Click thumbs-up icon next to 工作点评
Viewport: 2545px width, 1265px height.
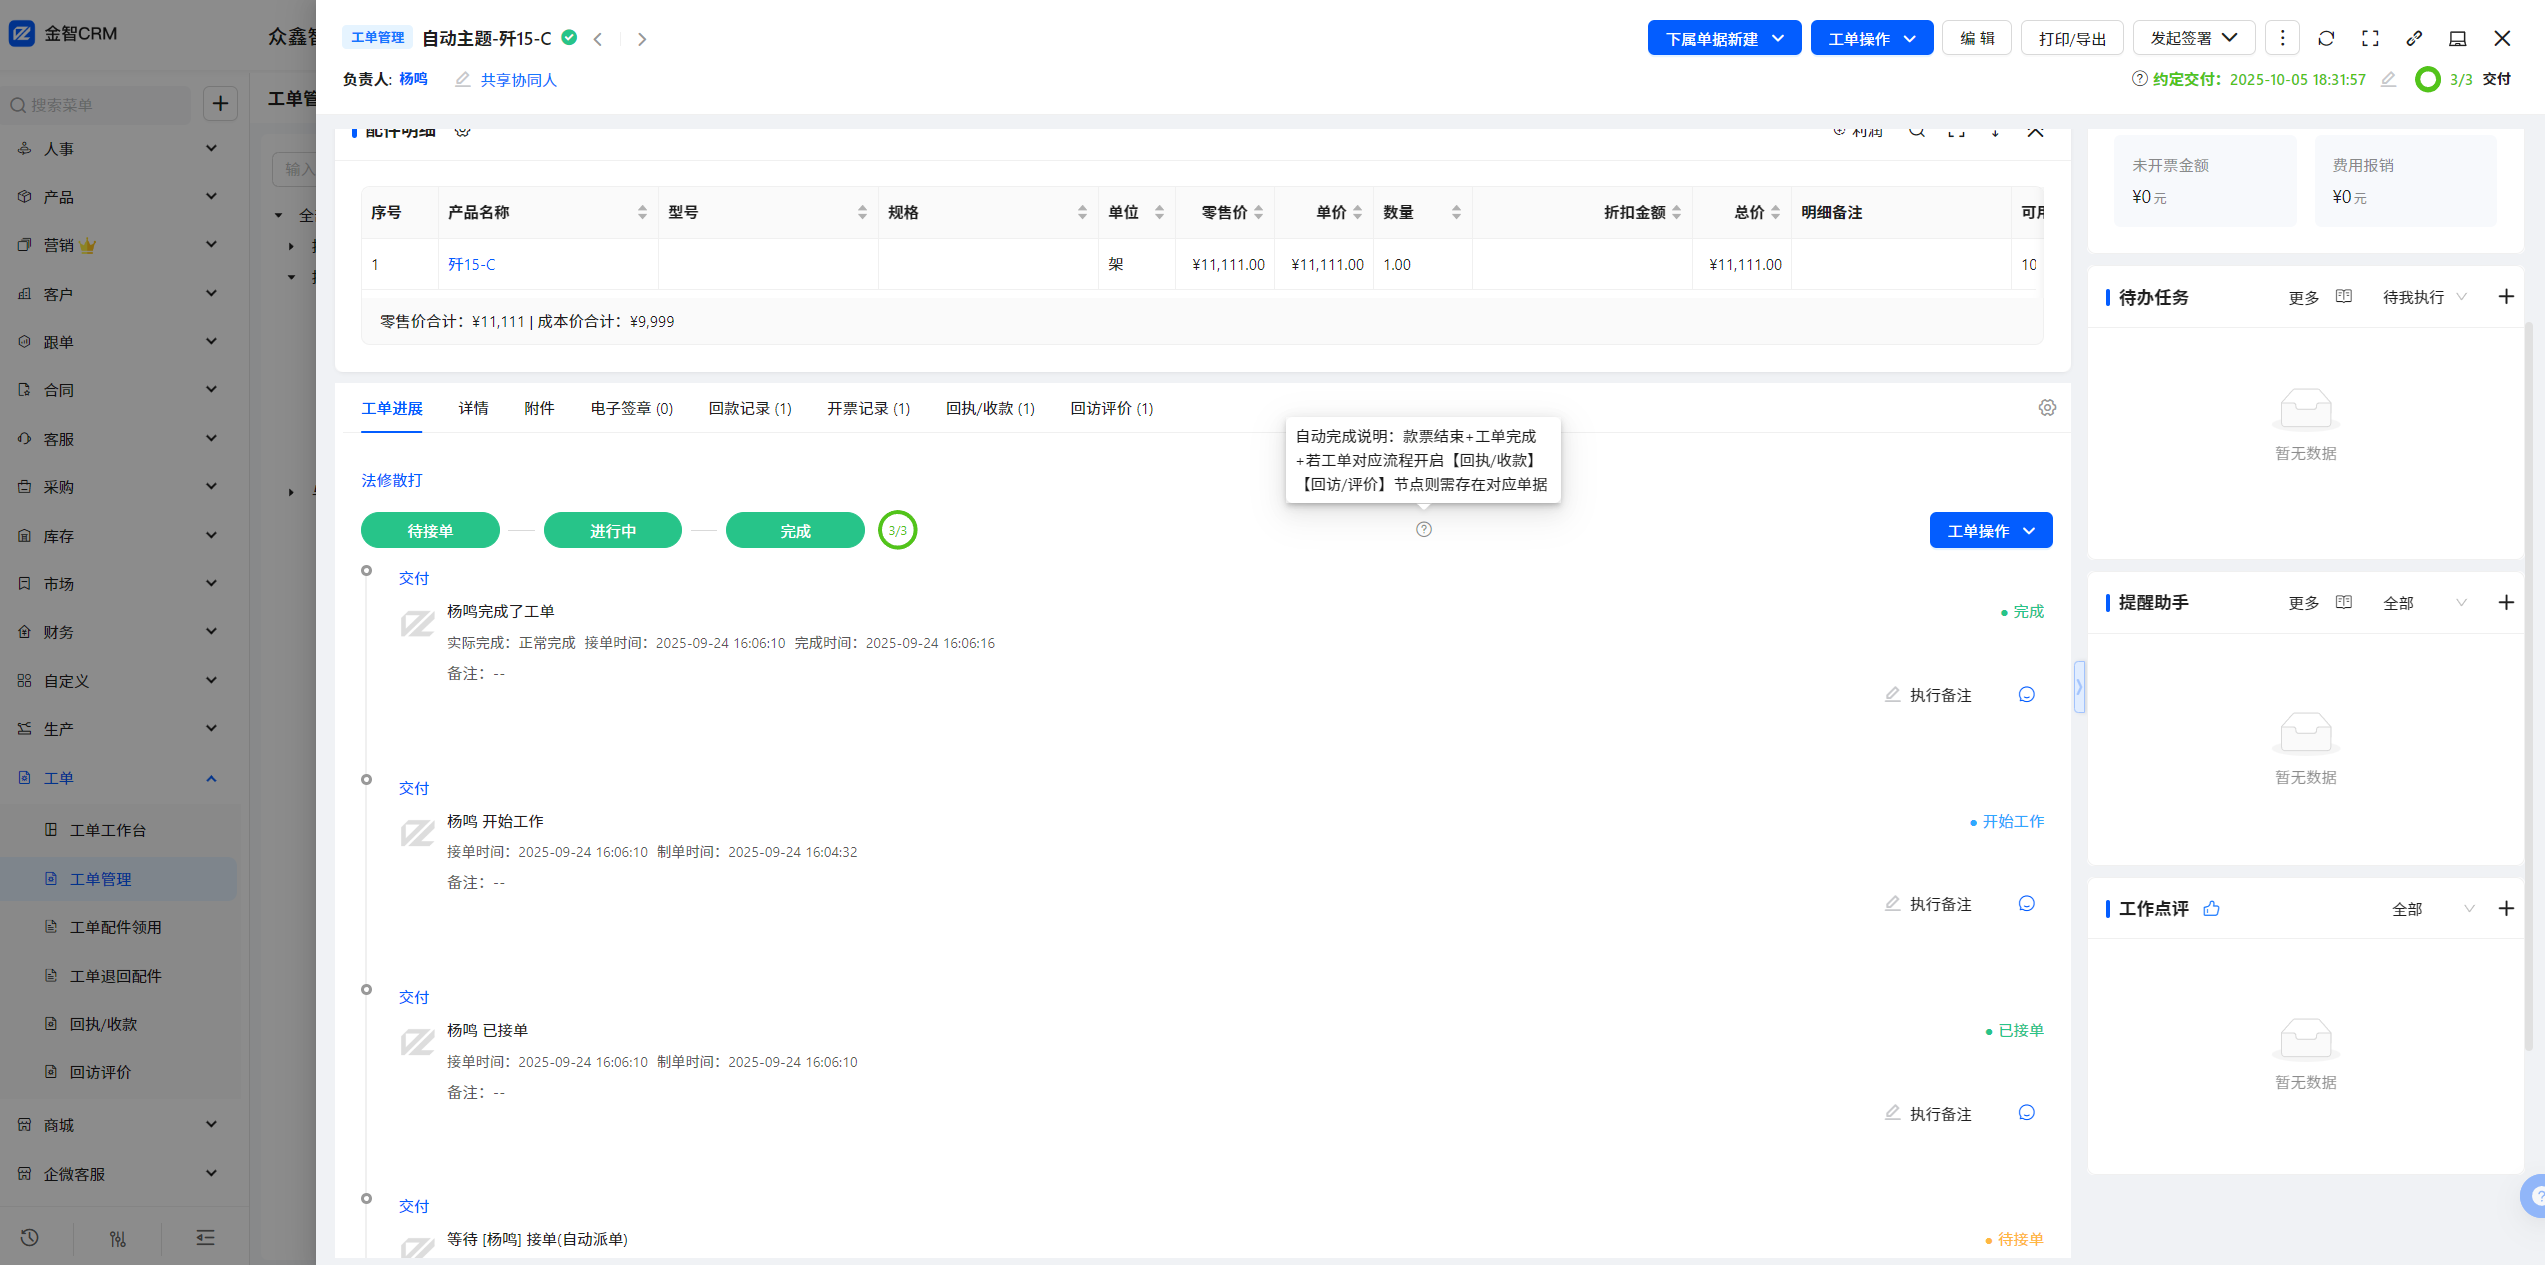[2211, 908]
